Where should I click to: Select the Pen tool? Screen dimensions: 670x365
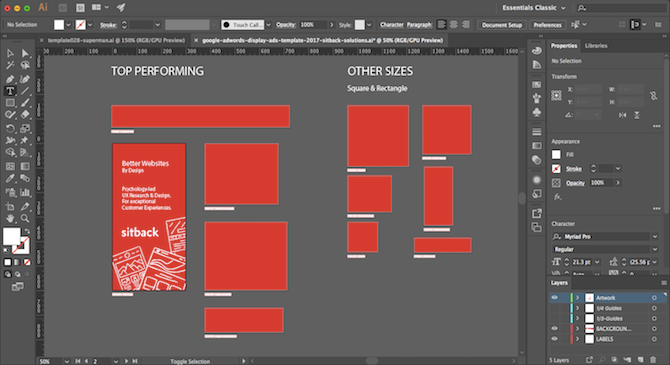[x=10, y=79]
